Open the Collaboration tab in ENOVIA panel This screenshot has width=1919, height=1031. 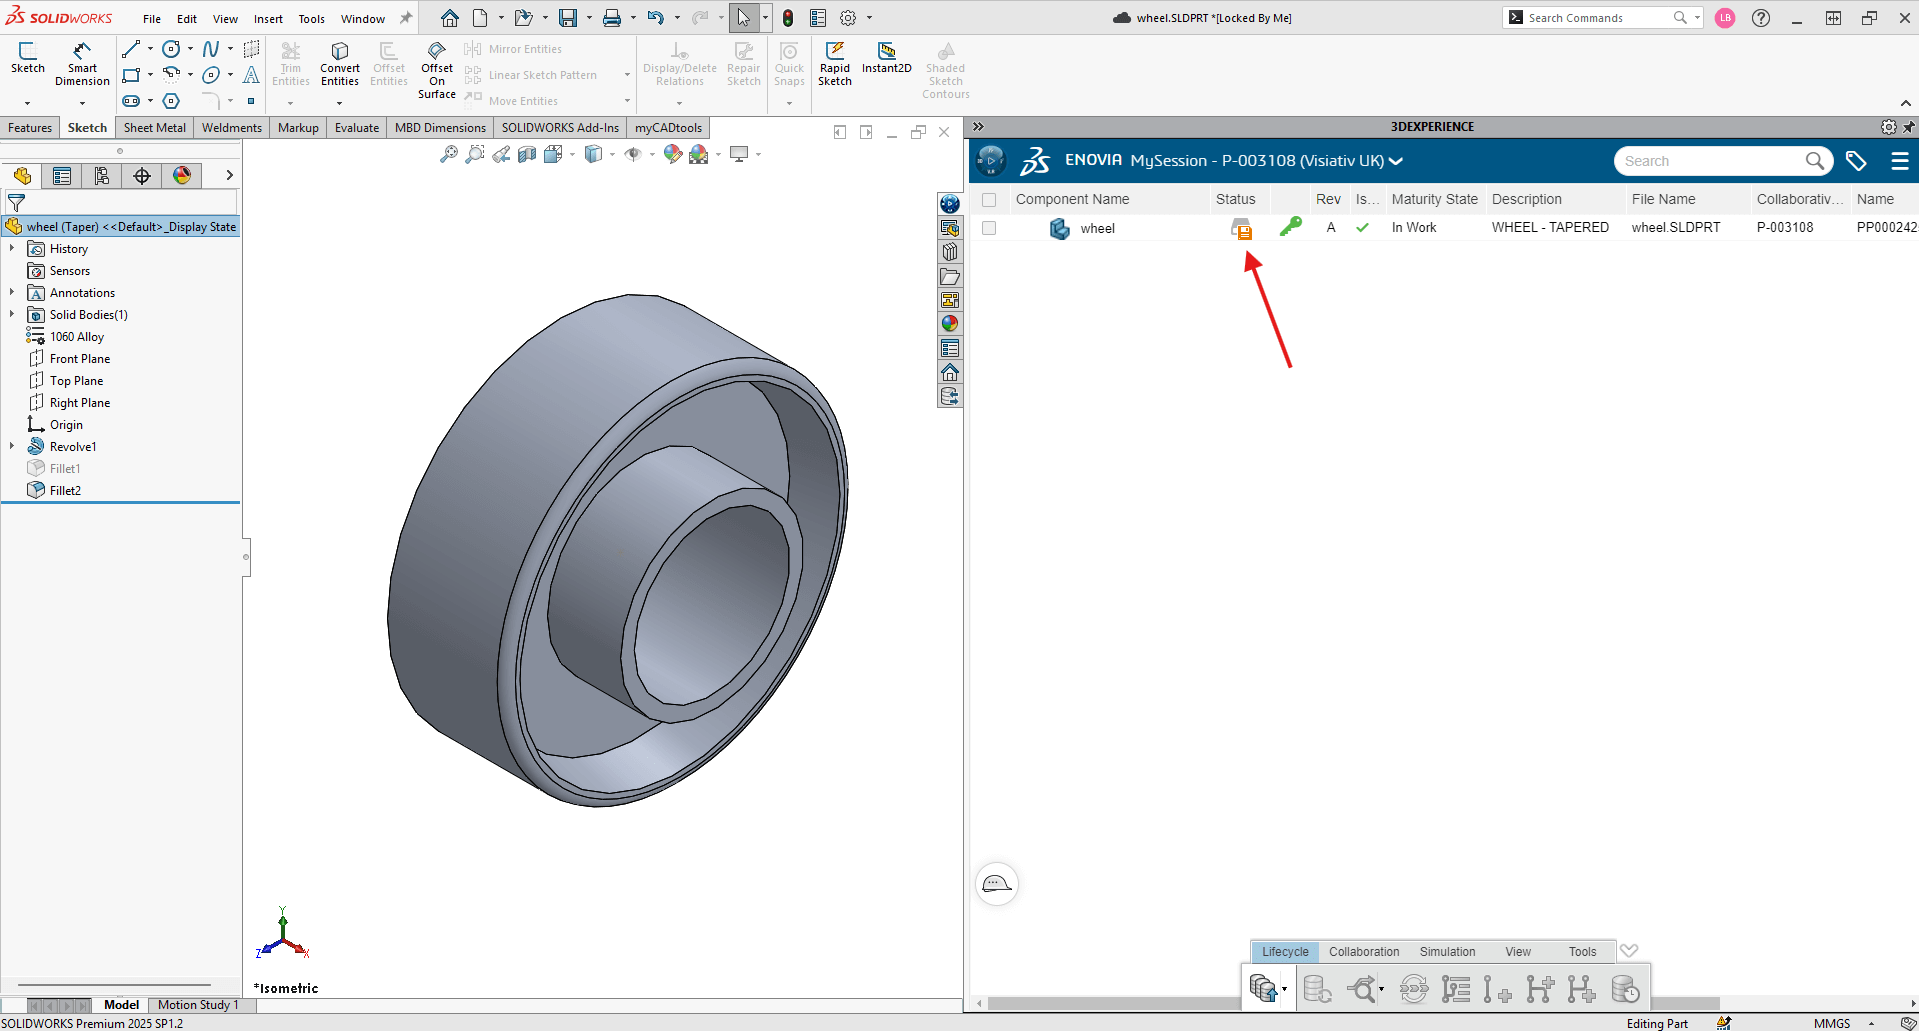click(x=1363, y=951)
